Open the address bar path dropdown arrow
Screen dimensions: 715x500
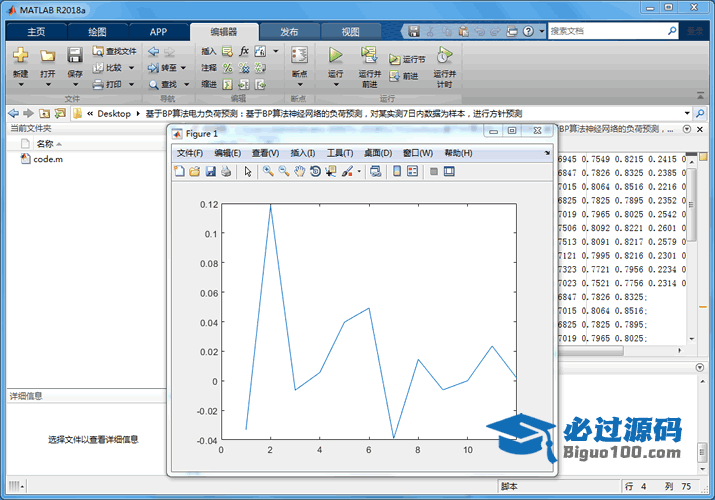[687, 113]
